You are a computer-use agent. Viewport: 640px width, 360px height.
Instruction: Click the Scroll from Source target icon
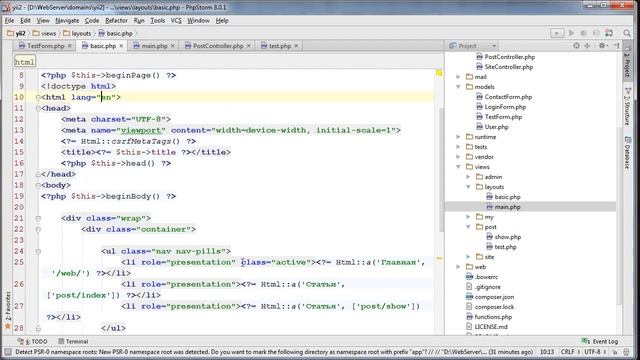point(576,46)
